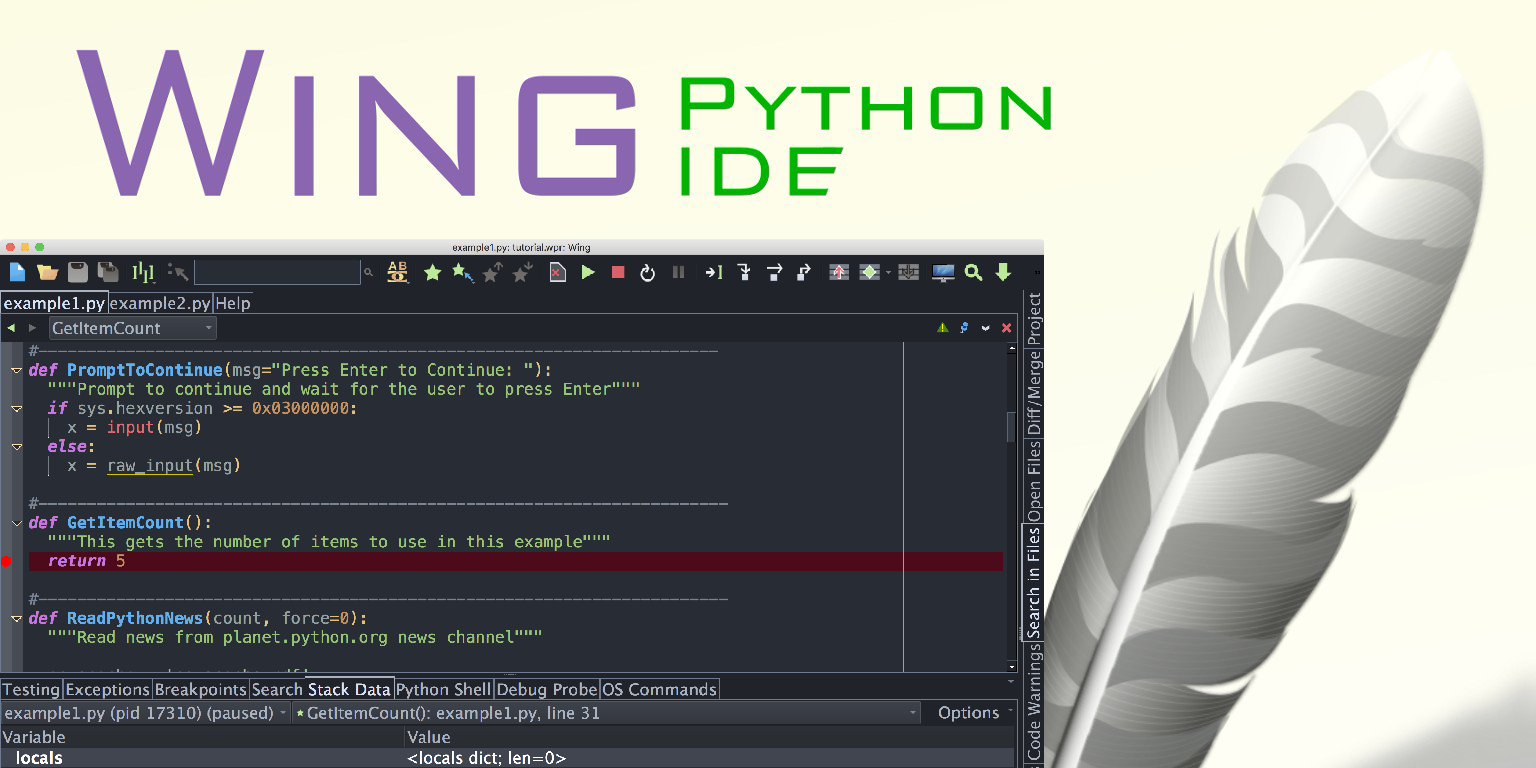Open the GetItemCount() stack frame dropdown
1536x768 pixels.
pos(607,713)
